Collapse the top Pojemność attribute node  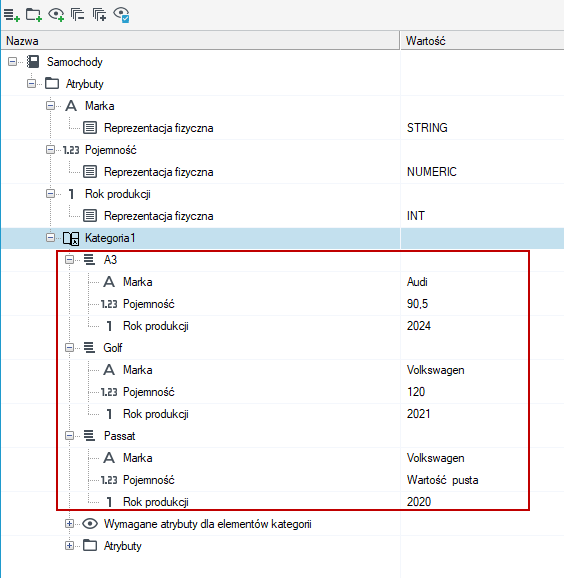tap(50, 150)
